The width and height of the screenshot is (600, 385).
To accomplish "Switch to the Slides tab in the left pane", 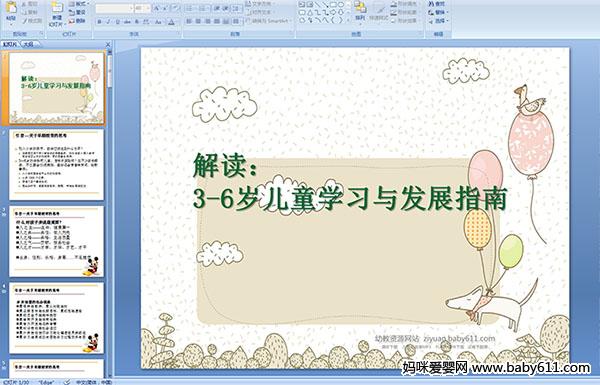I will tap(10, 44).
